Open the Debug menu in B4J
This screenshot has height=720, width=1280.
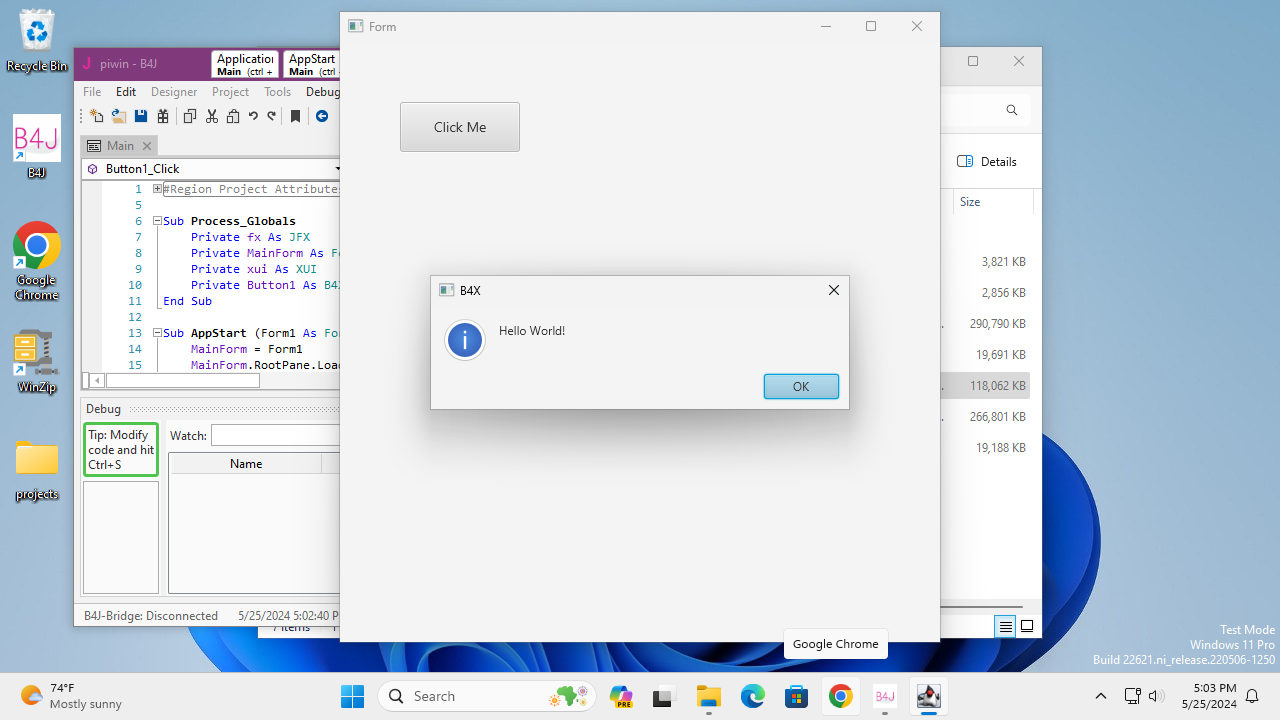[x=322, y=92]
